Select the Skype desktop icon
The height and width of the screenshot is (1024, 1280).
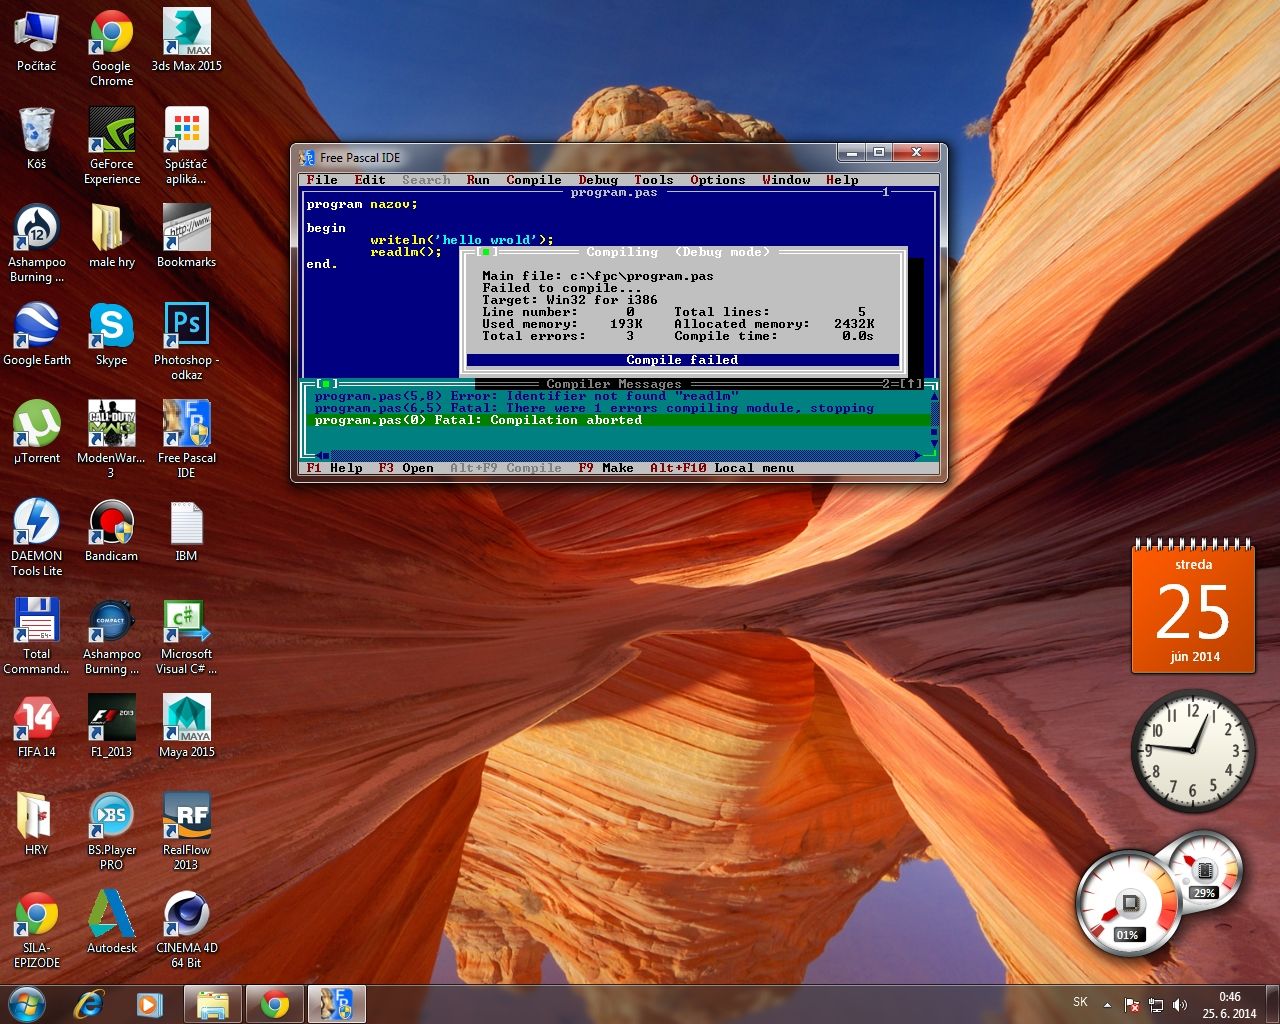pos(111,327)
